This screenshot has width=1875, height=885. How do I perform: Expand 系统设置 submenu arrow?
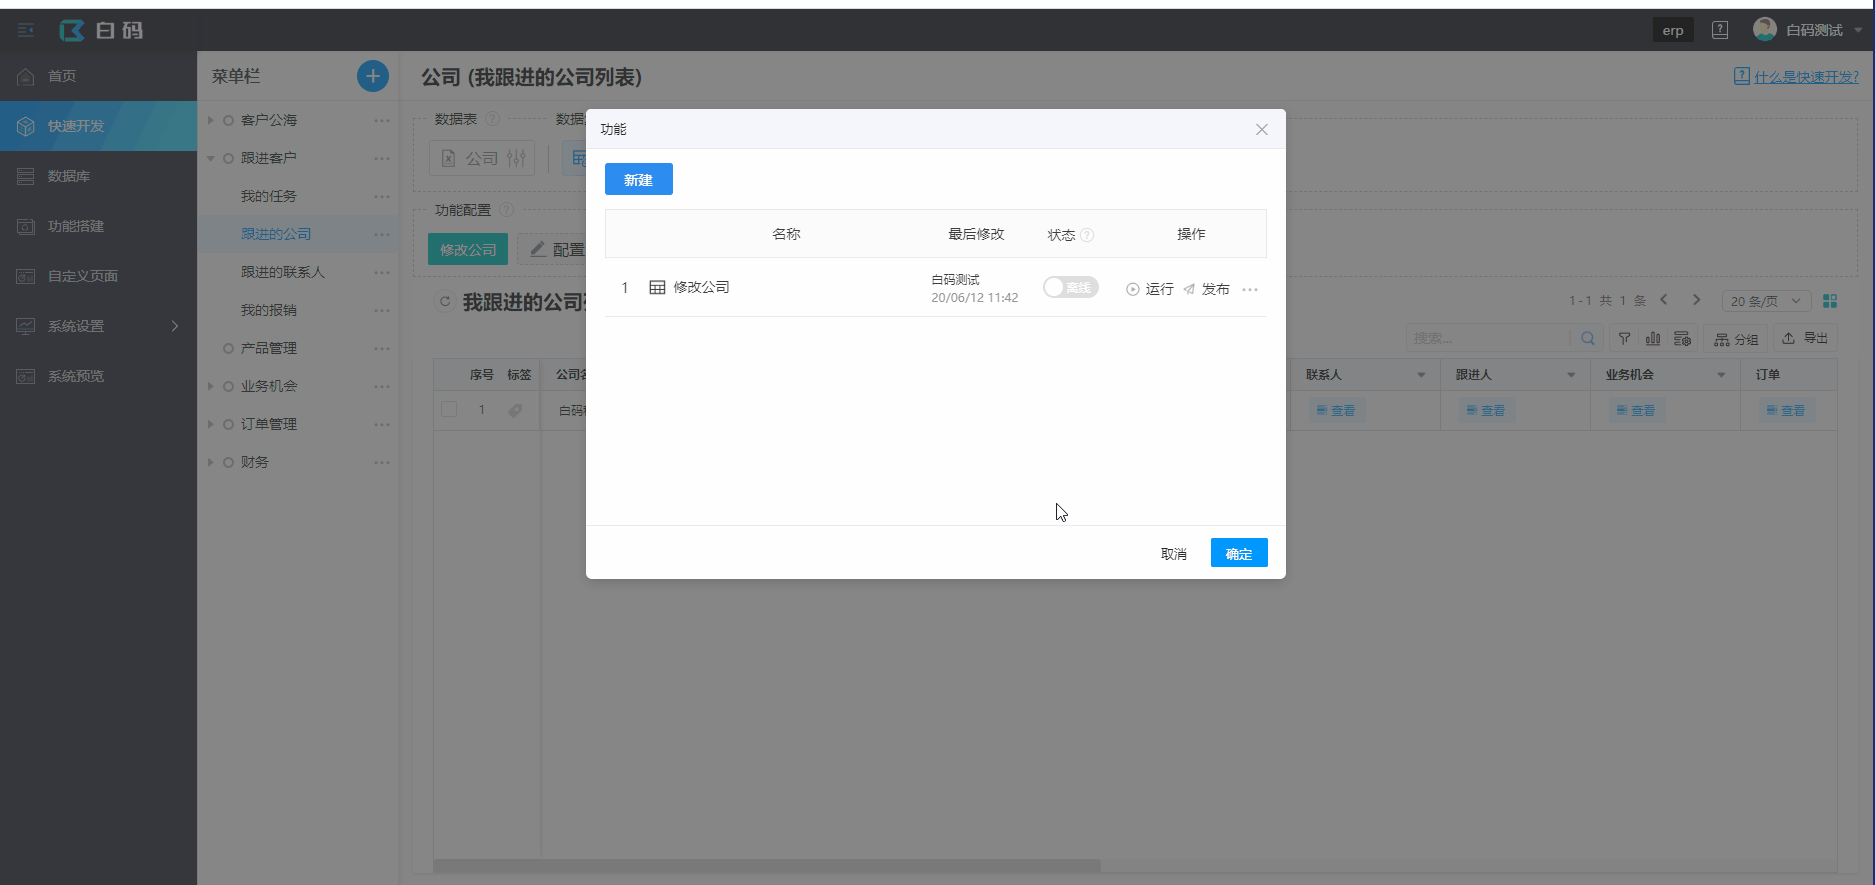(x=175, y=326)
